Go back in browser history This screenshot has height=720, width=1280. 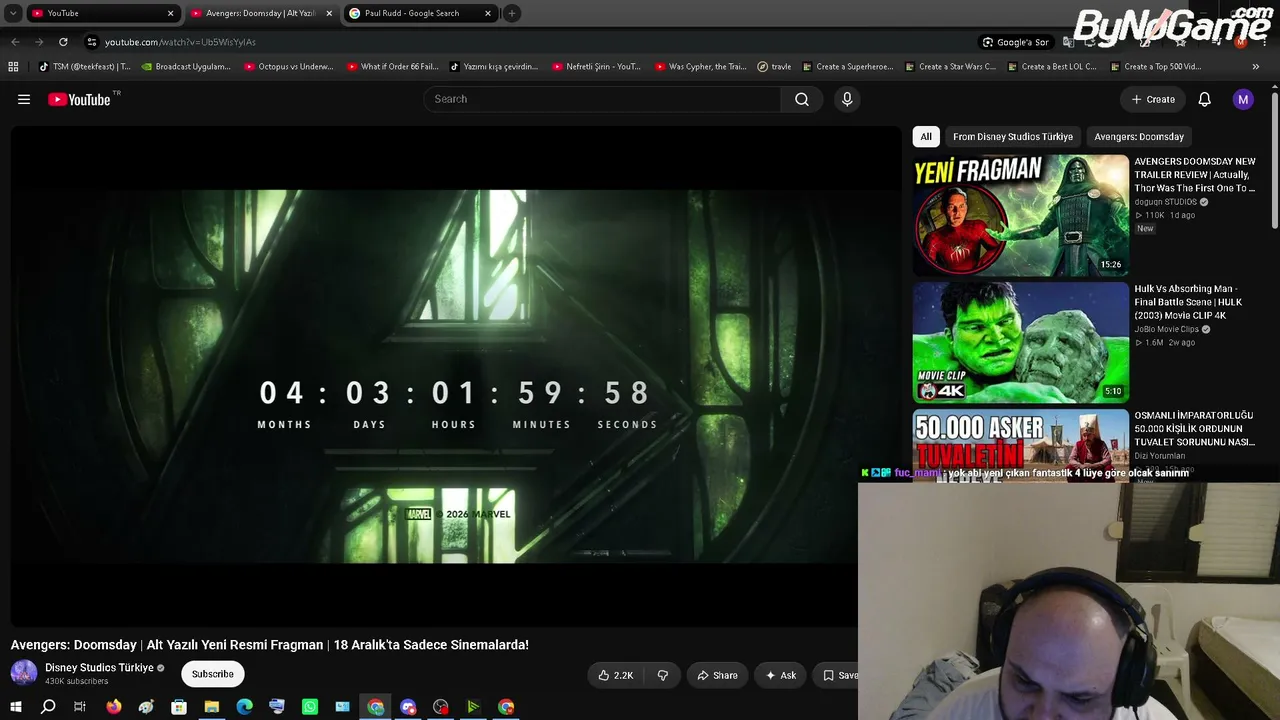pyautogui.click(x=15, y=42)
